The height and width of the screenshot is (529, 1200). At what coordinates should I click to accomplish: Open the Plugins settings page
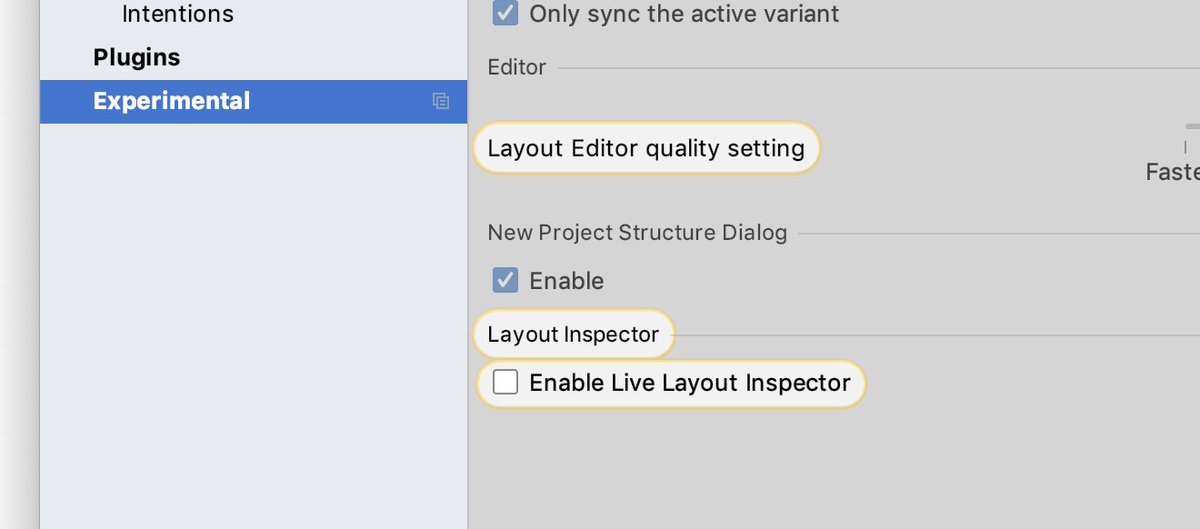point(137,57)
